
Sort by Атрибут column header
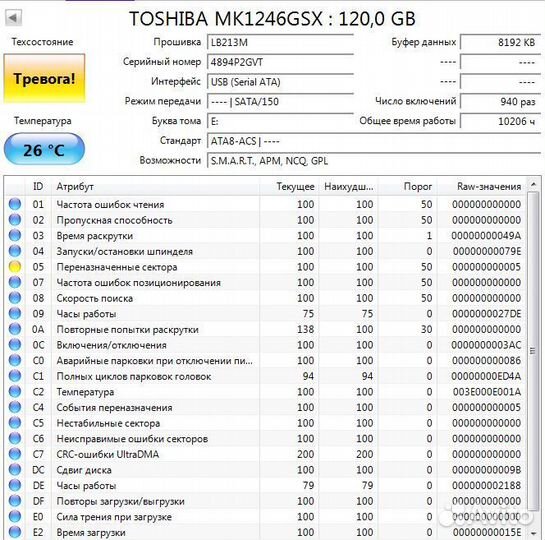(x=155, y=187)
